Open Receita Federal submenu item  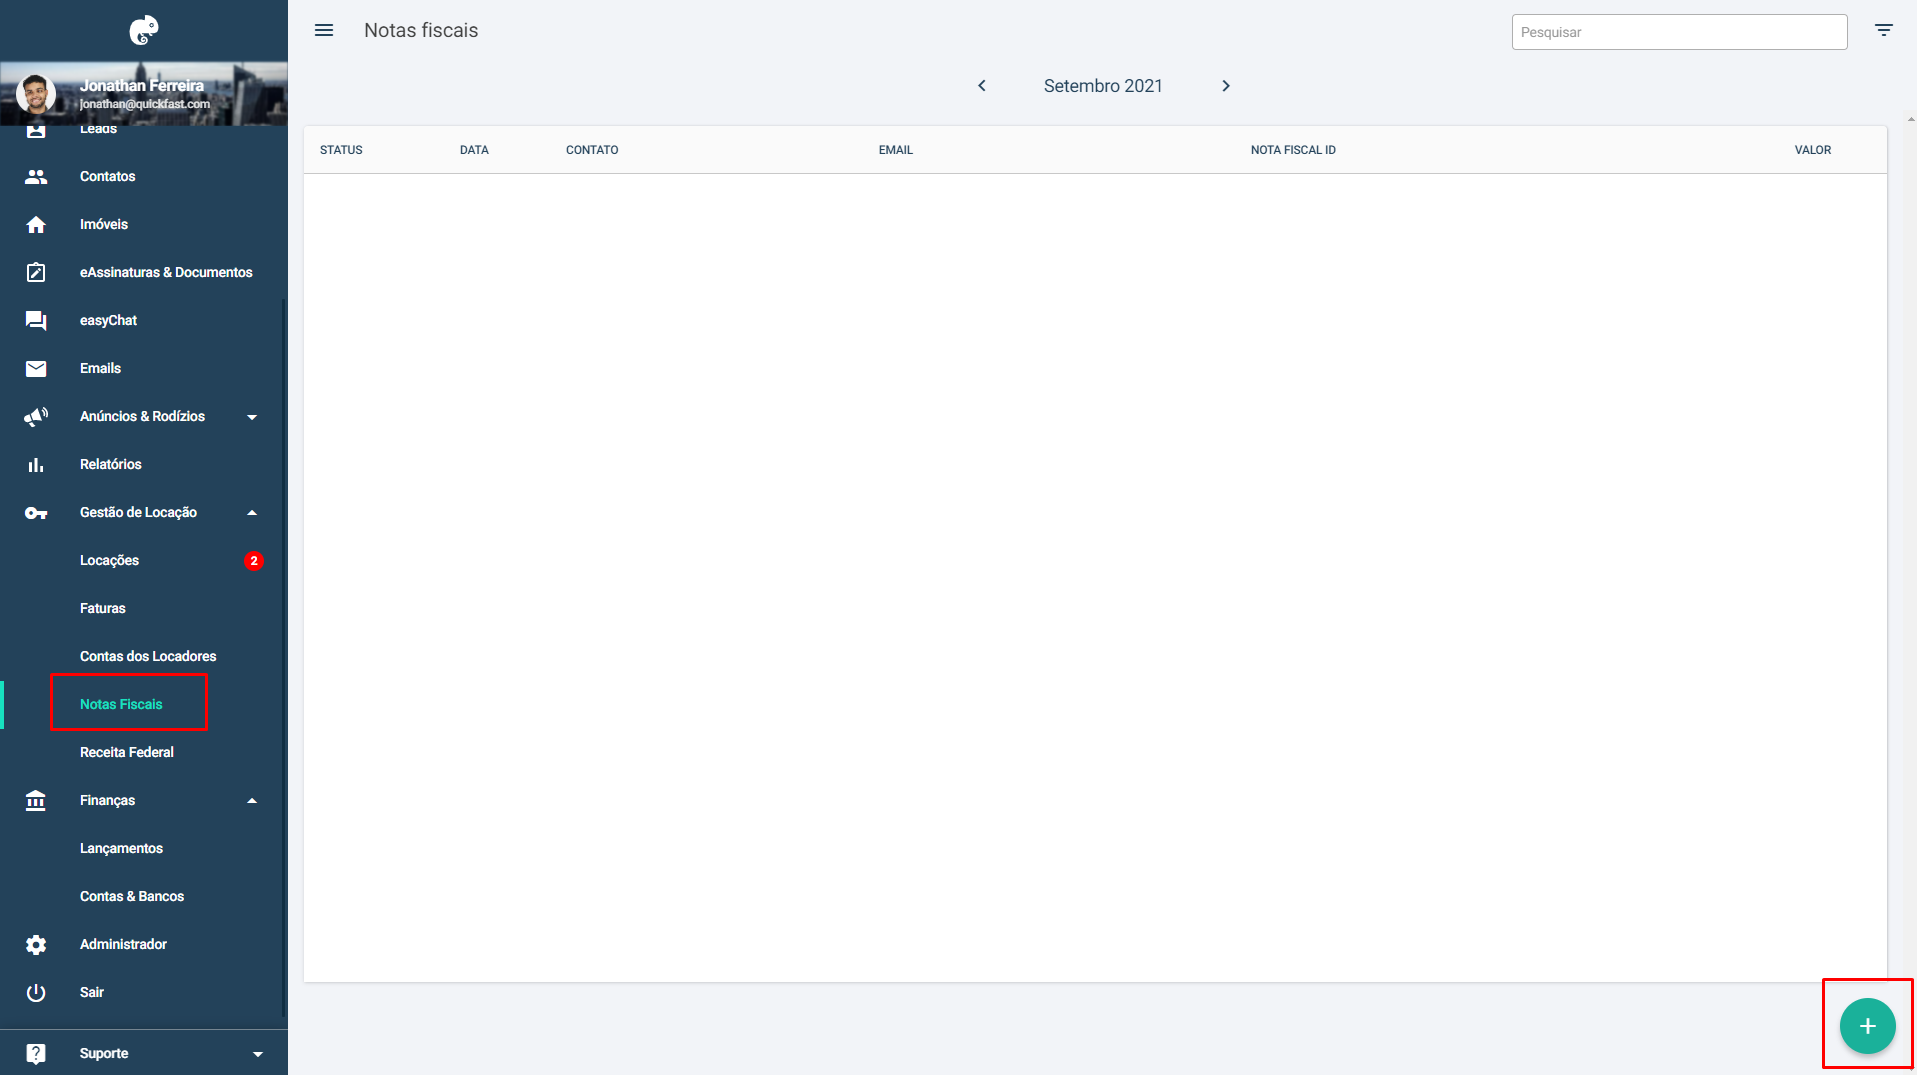[x=127, y=753]
